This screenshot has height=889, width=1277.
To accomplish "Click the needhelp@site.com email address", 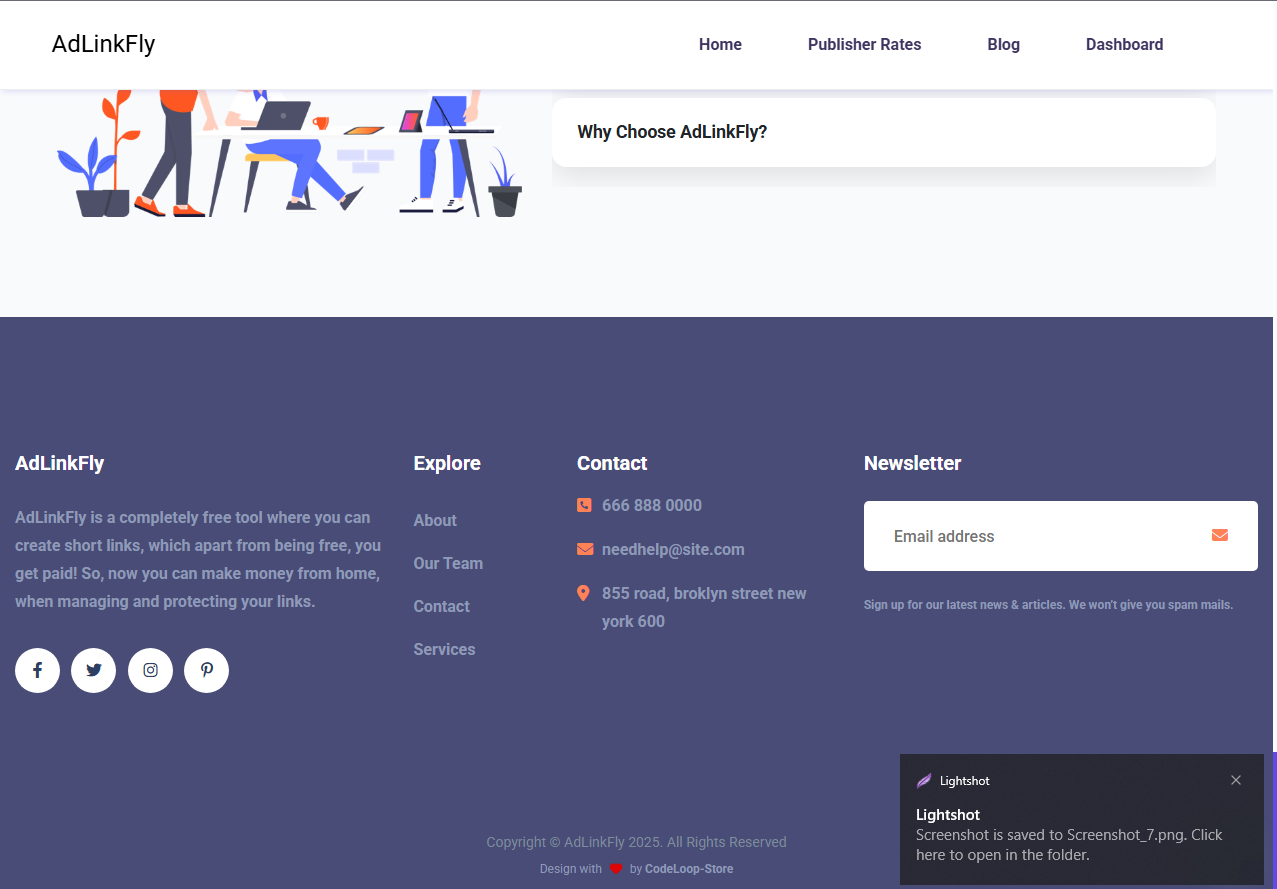I will point(673,549).
